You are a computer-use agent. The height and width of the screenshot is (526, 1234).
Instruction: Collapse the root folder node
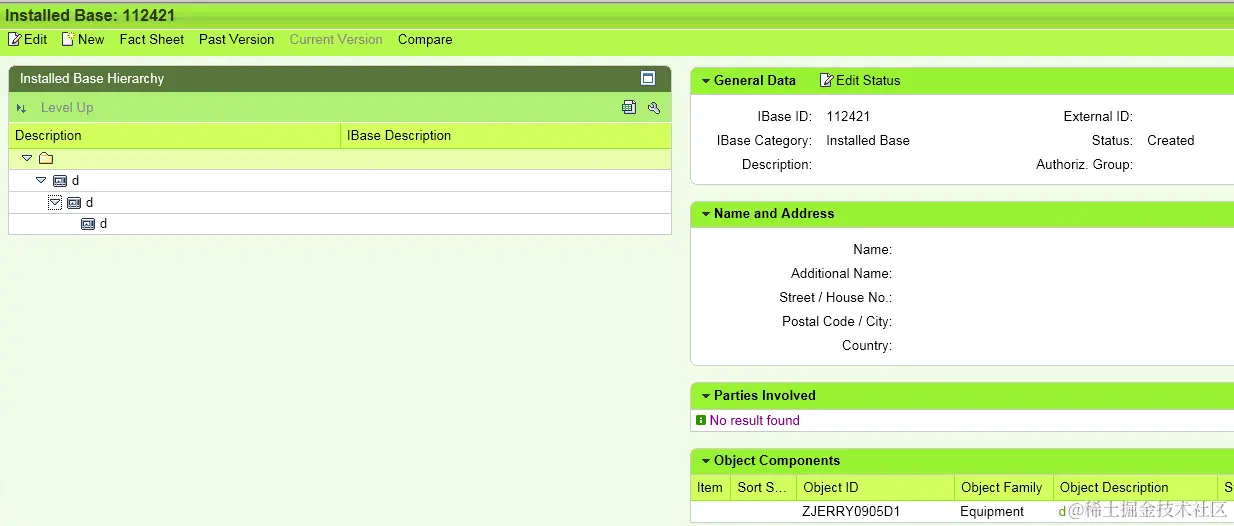click(x=27, y=158)
